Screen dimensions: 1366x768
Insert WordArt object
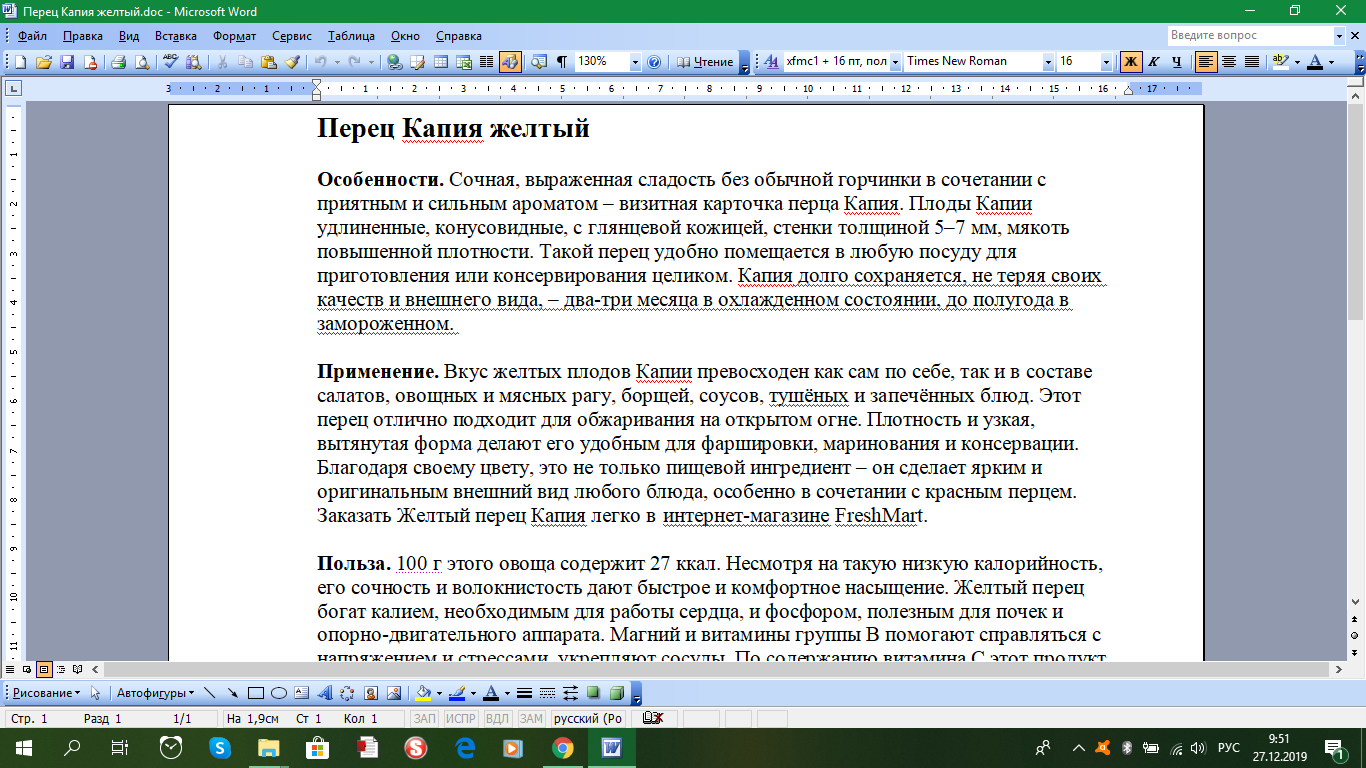click(x=324, y=692)
